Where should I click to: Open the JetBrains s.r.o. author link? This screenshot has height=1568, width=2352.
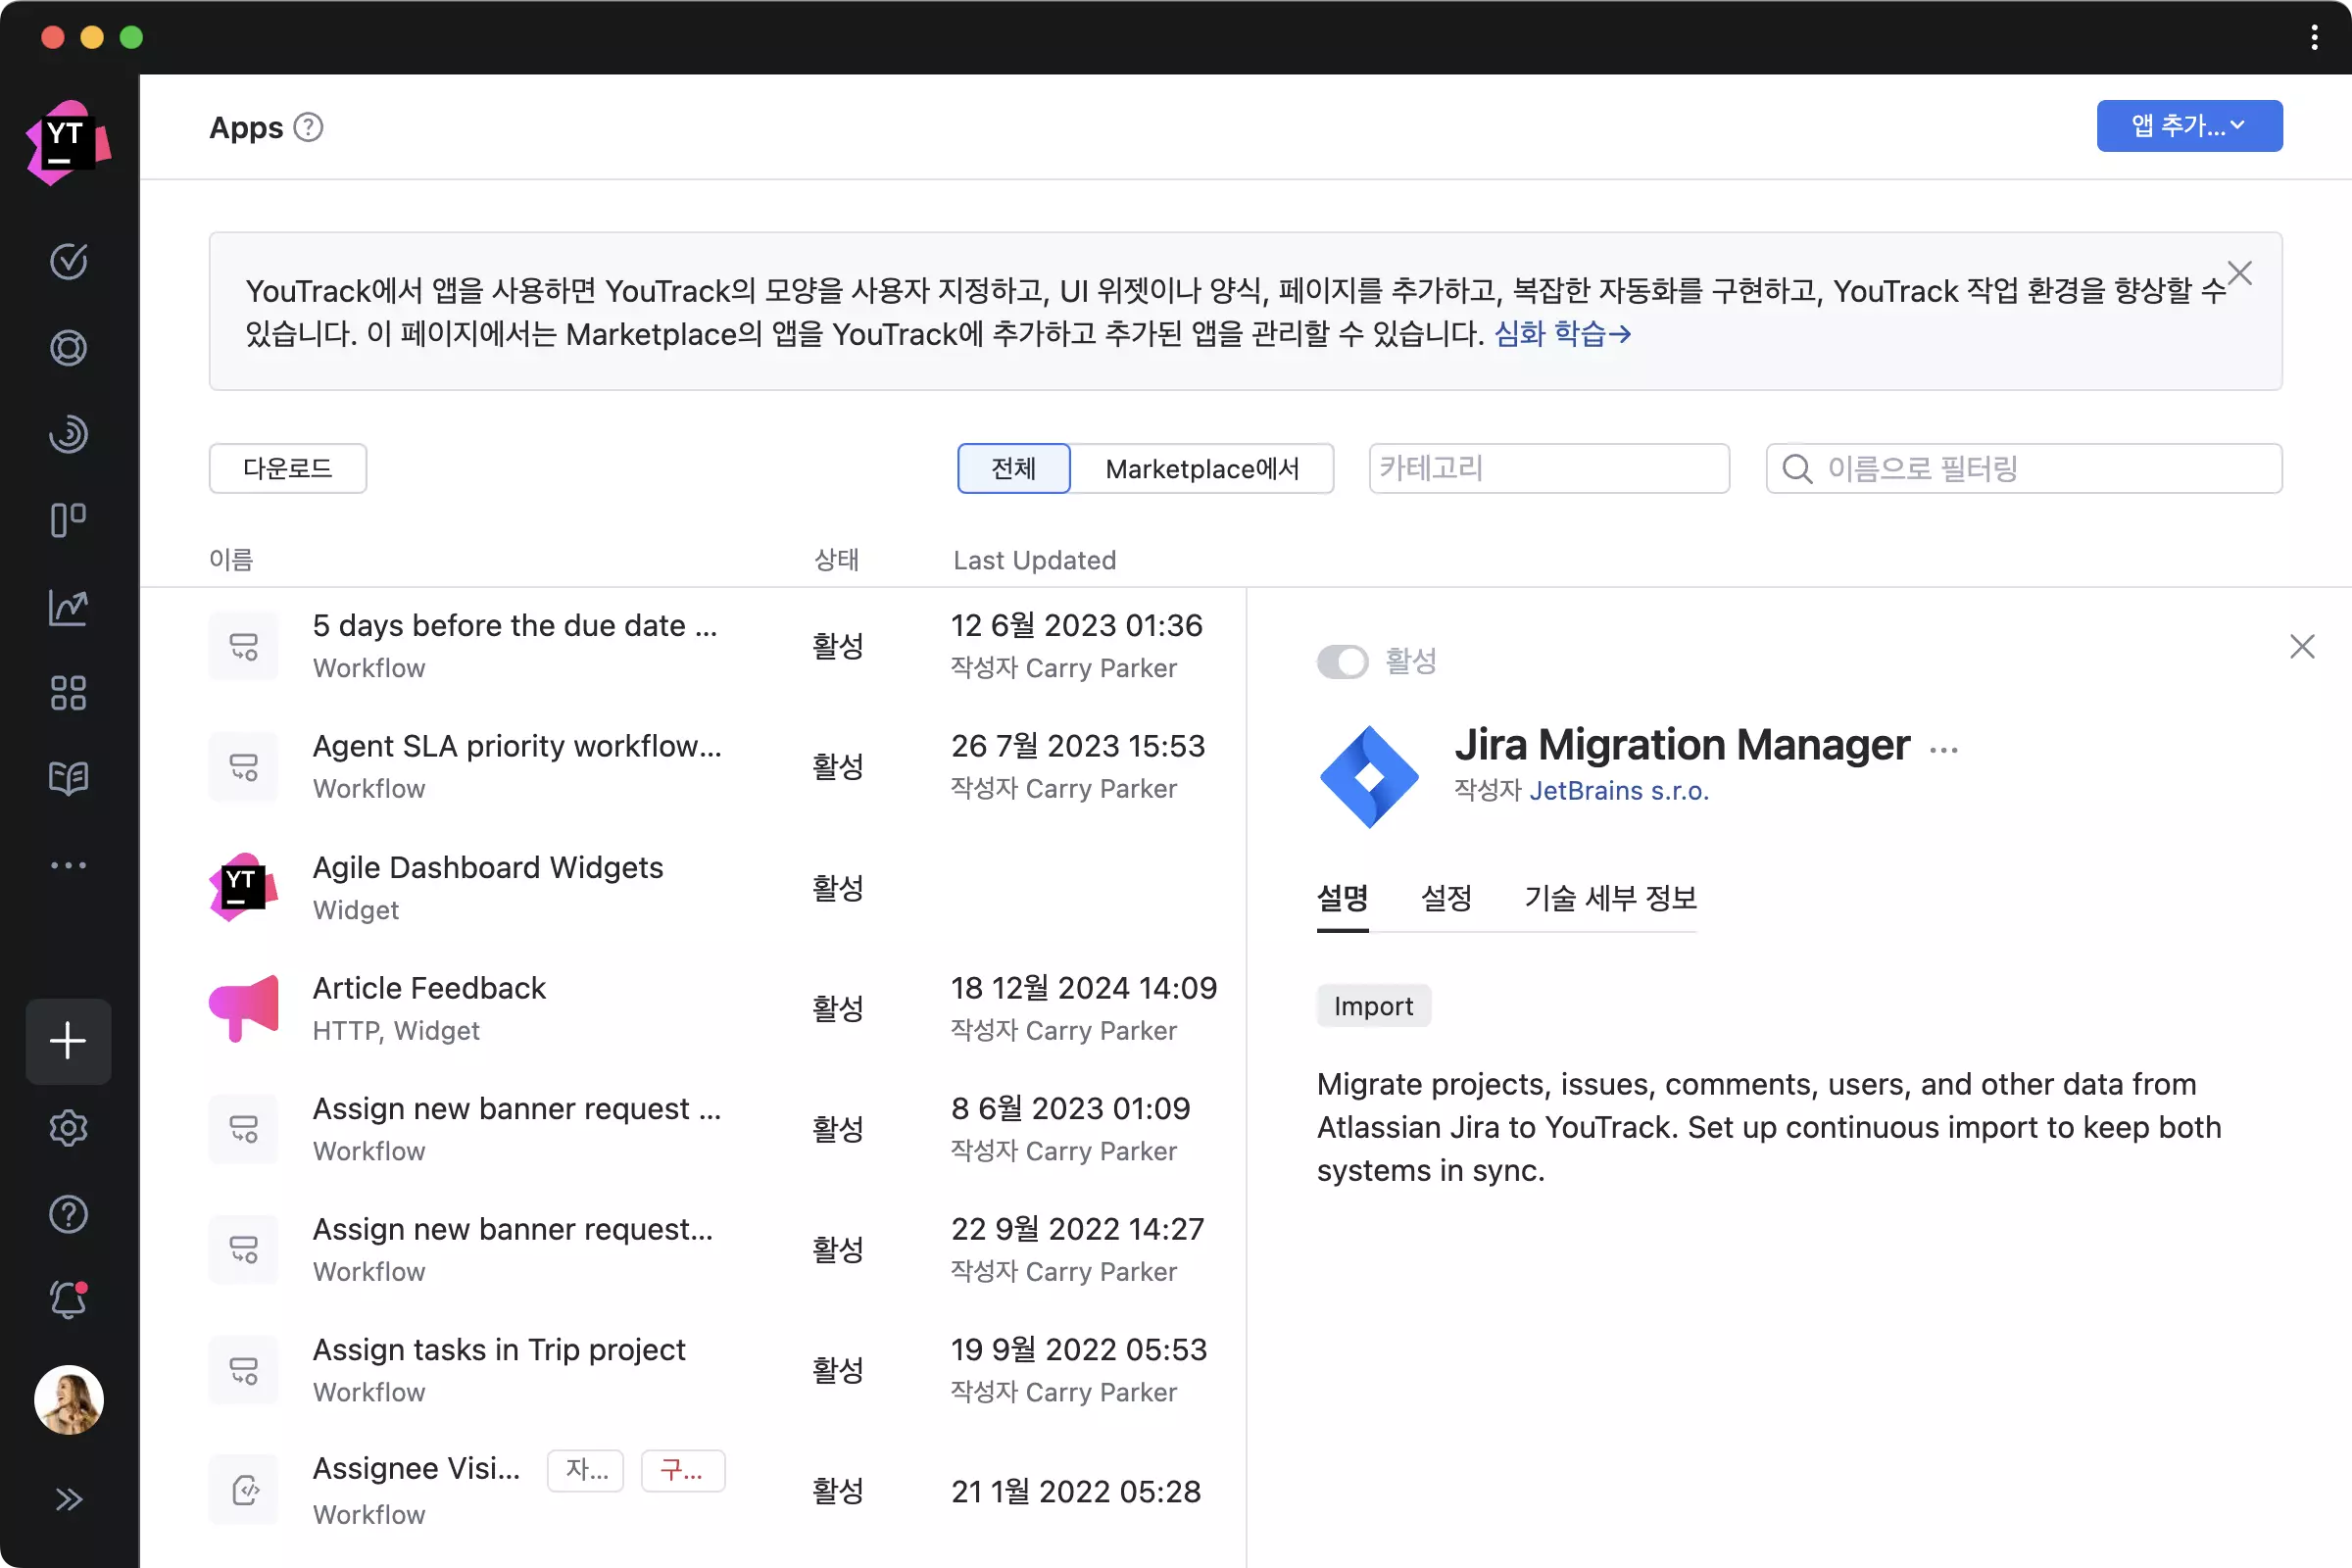click(x=1618, y=791)
